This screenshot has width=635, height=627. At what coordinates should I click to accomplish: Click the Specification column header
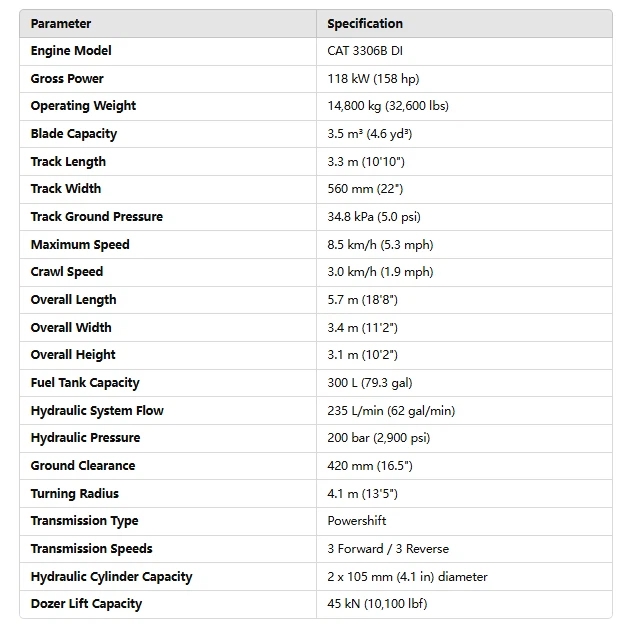[x=365, y=23]
